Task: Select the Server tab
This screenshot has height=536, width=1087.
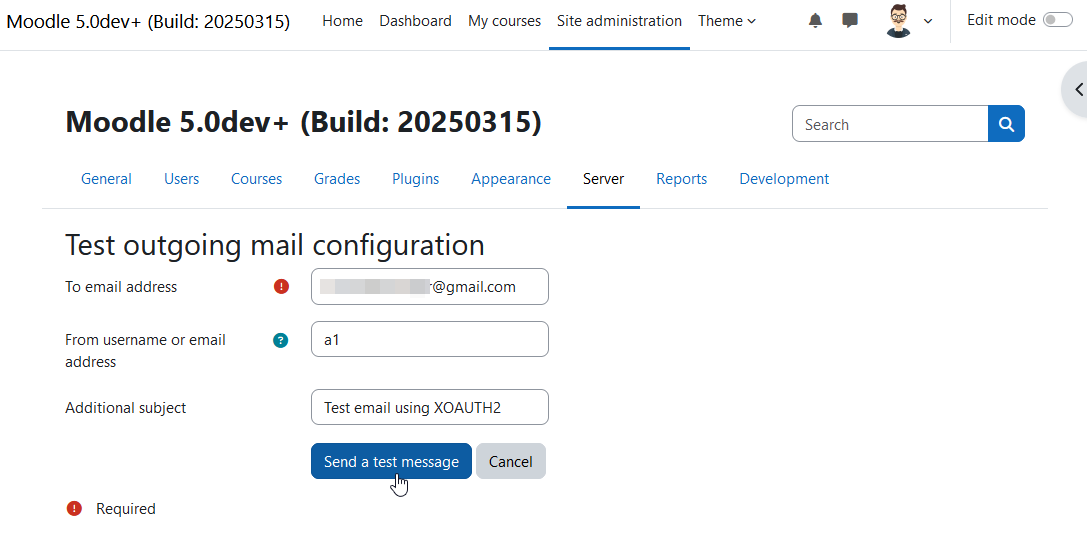Action: pyautogui.click(x=603, y=179)
